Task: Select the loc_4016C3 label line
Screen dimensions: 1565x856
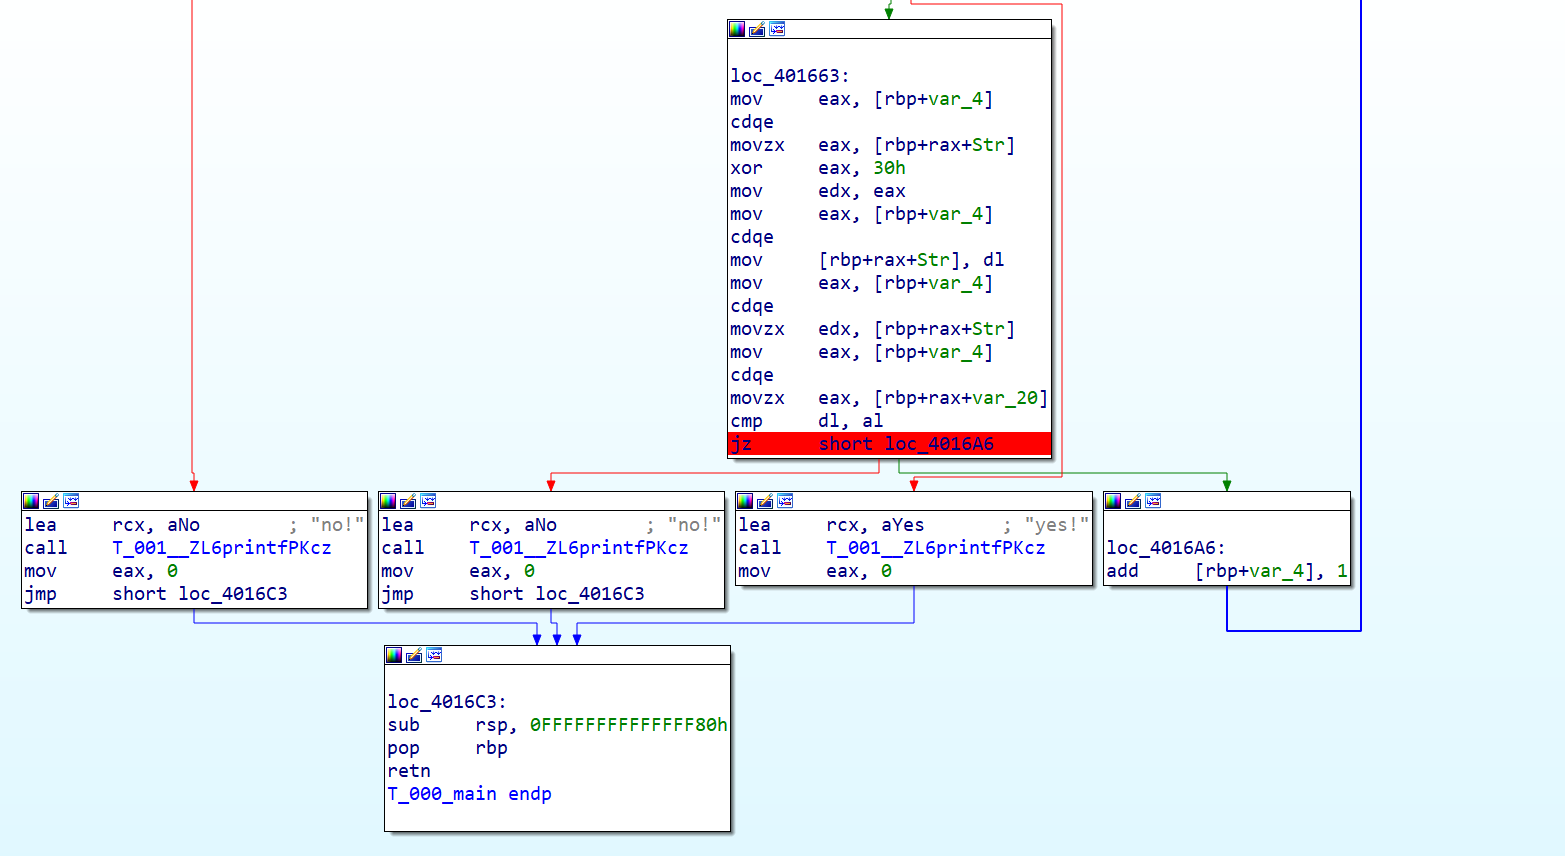Action: 447,702
